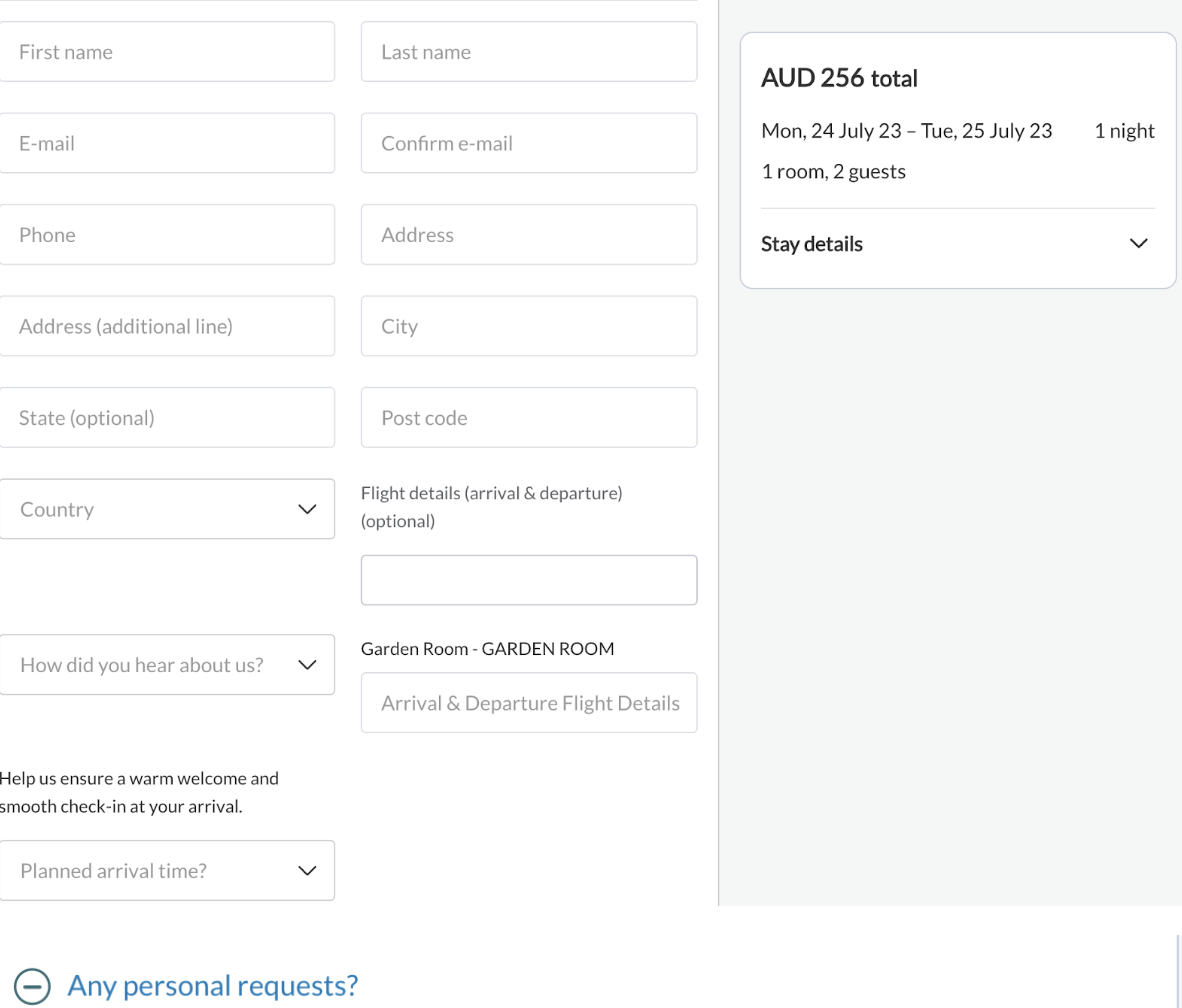
Task: Click the AUD 256 total heading
Action: click(839, 78)
